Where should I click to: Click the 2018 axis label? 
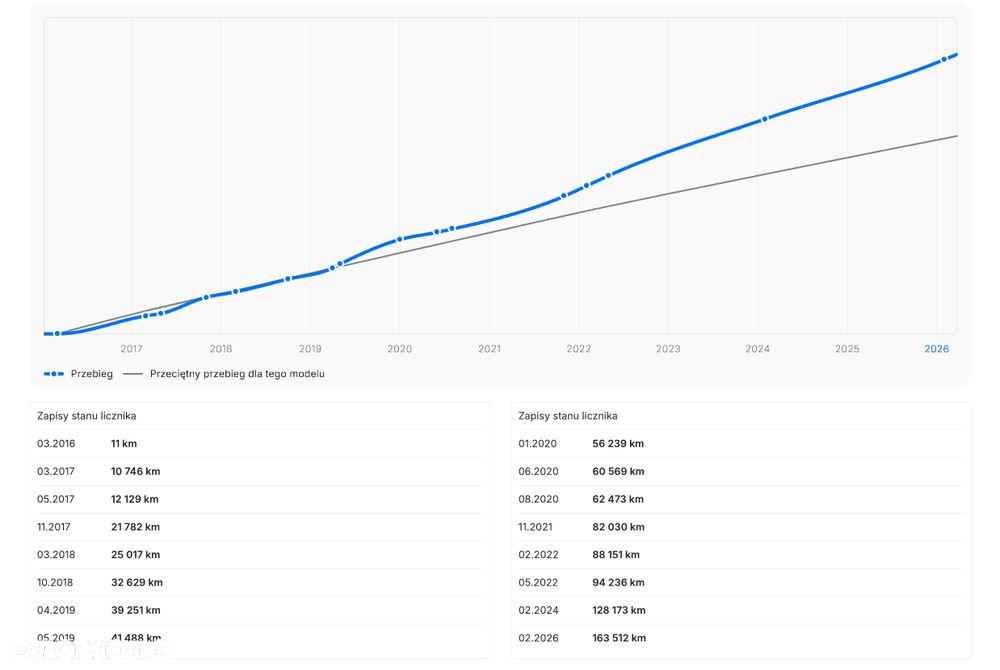coord(221,349)
